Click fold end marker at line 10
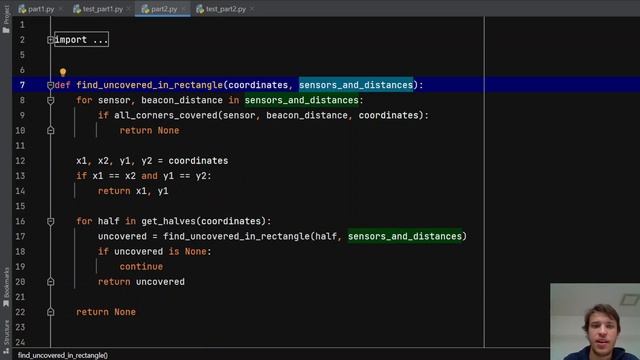Viewport: 640px width, 360px height. pyautogui.click(x=50, y=131)
